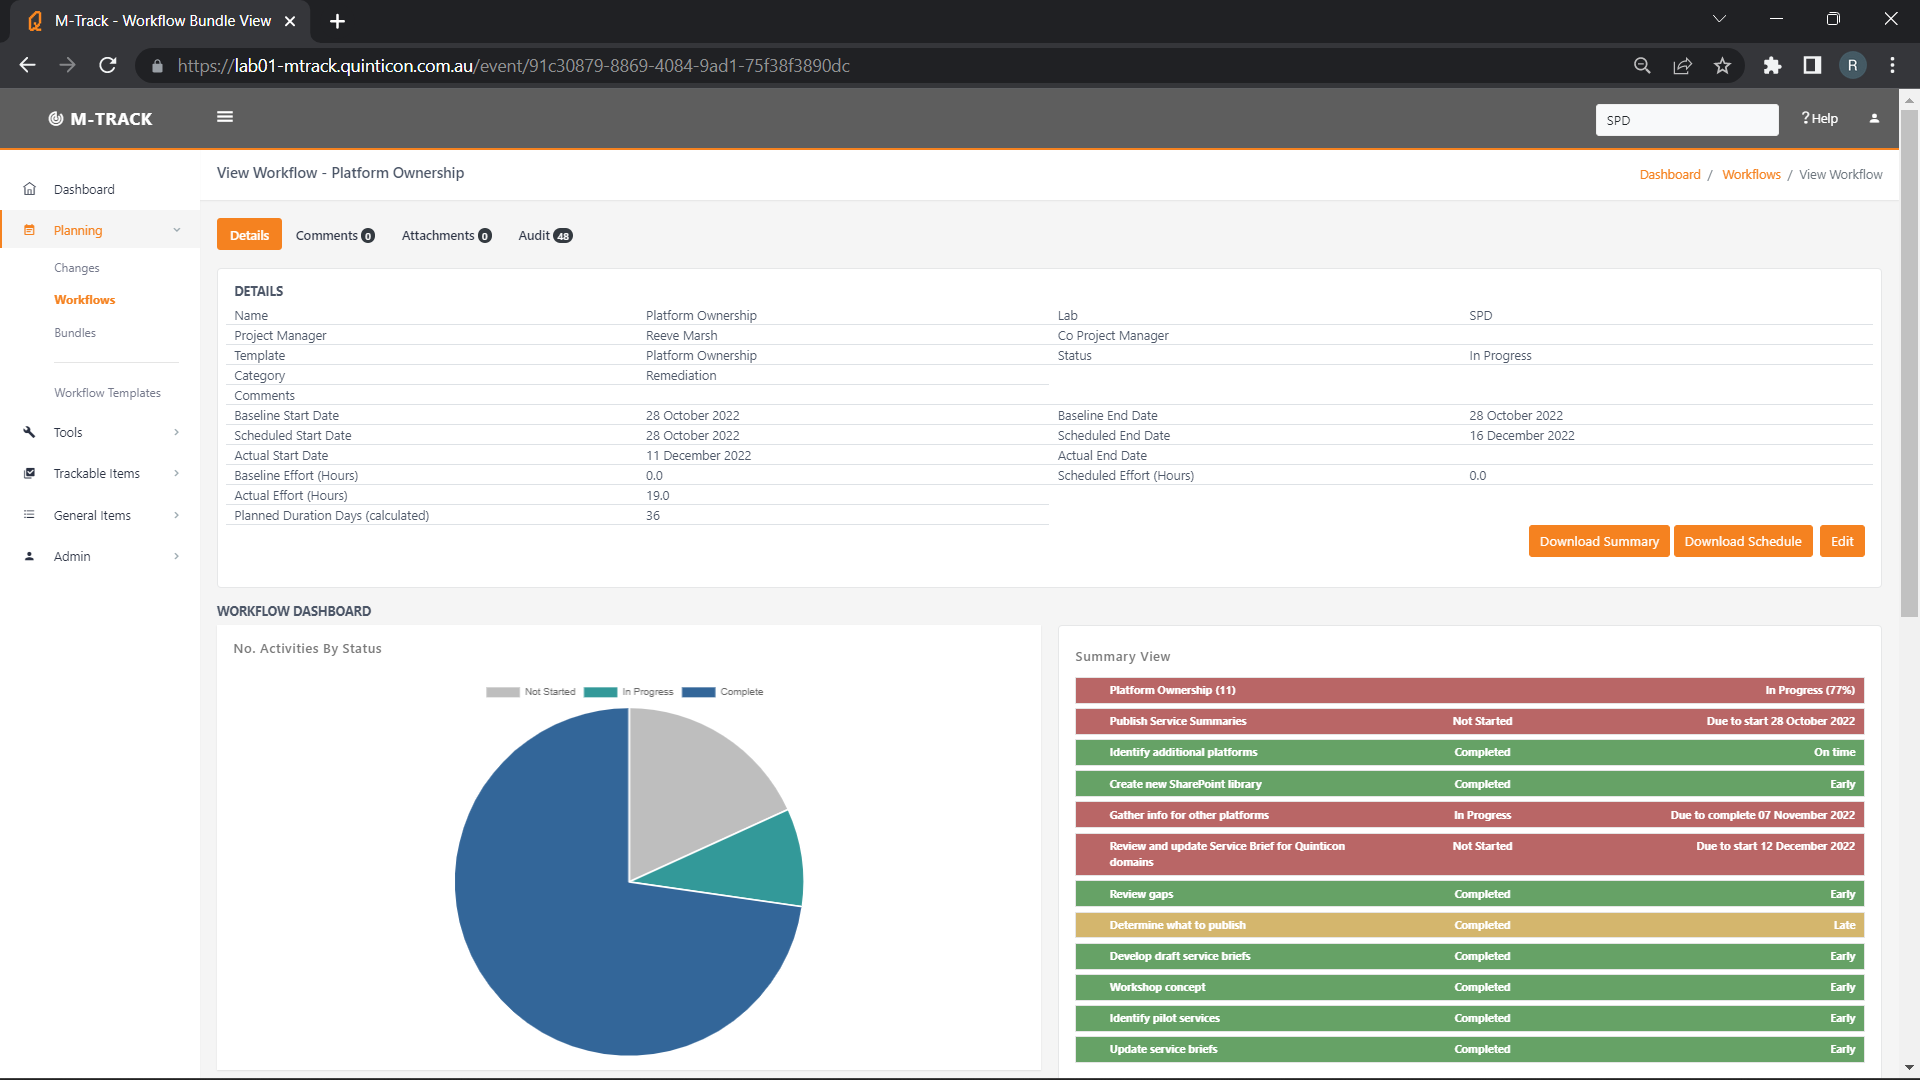Bookmark the page with the star icon

[1722, 65]
